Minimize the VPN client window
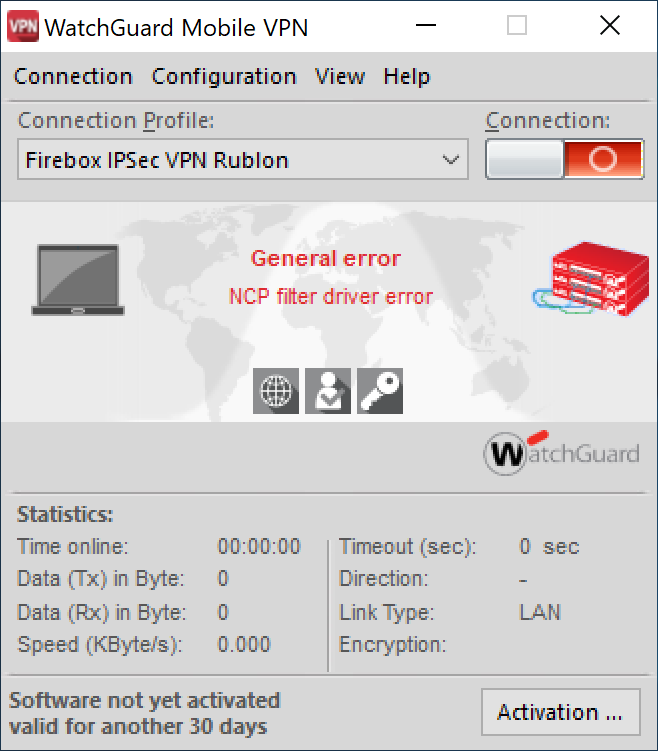 click(x=425, y=26)
